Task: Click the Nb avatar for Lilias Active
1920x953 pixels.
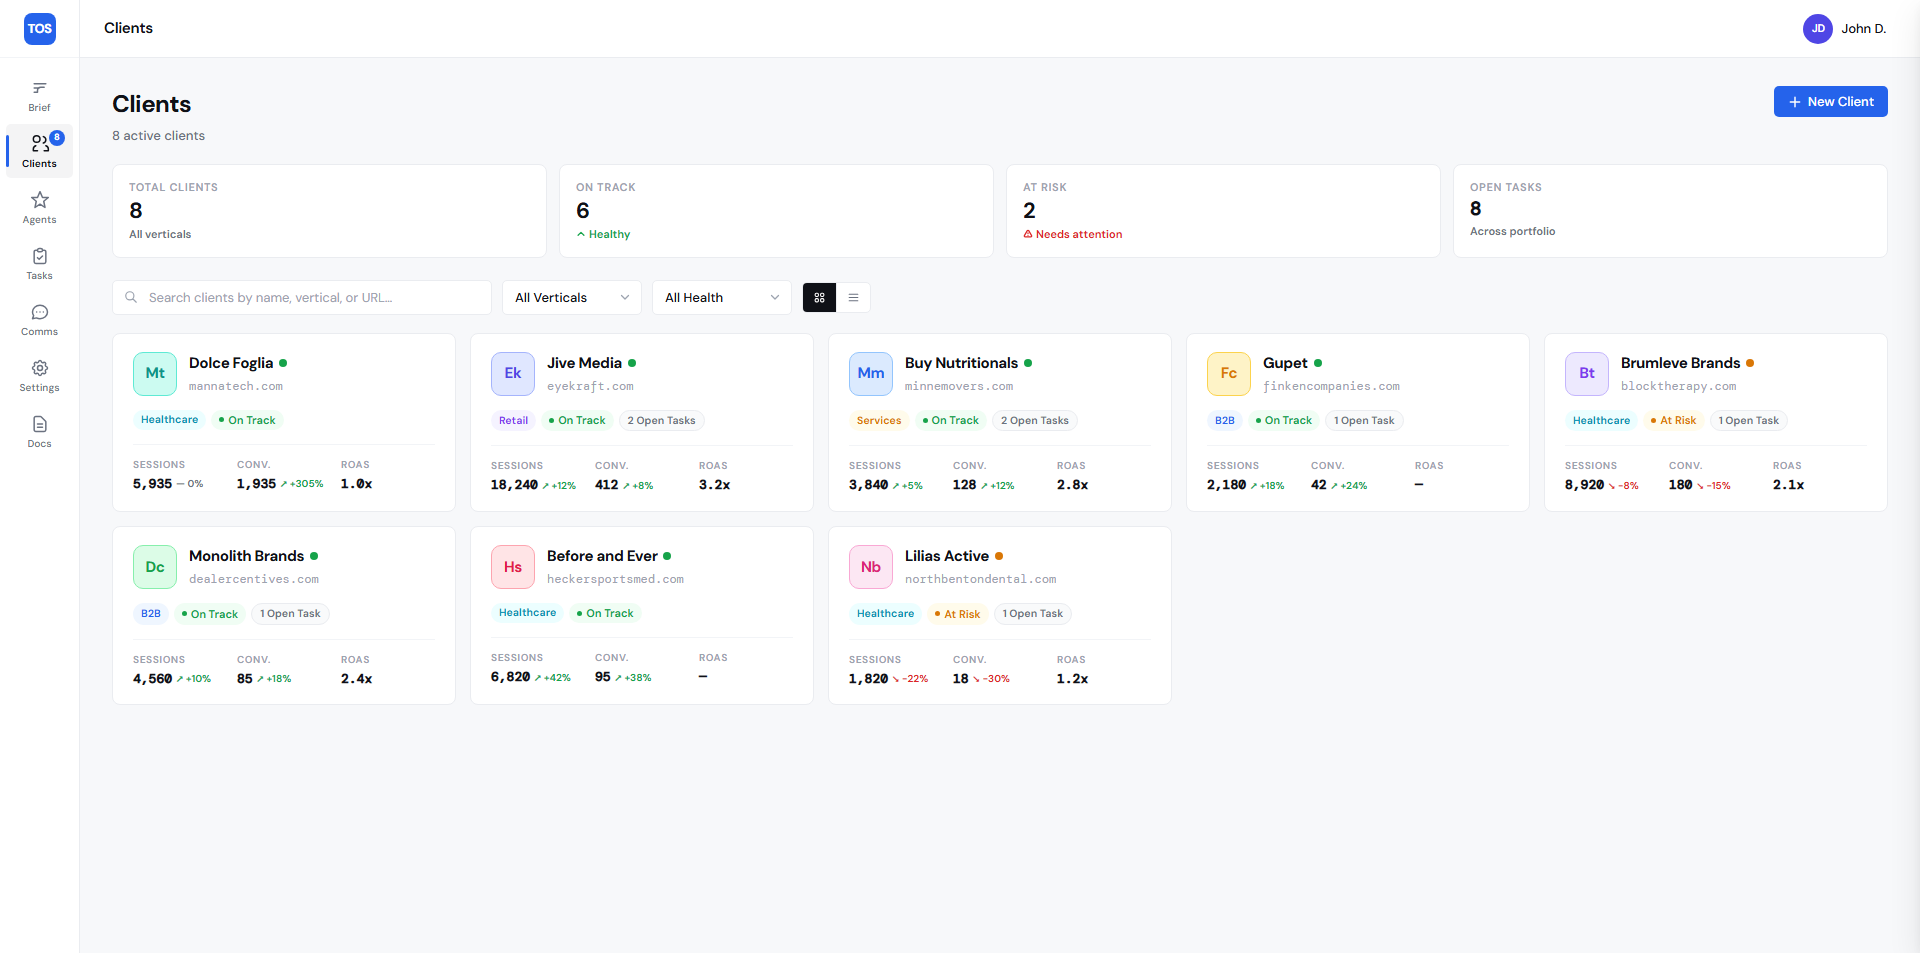Action: tap(871, 567)
